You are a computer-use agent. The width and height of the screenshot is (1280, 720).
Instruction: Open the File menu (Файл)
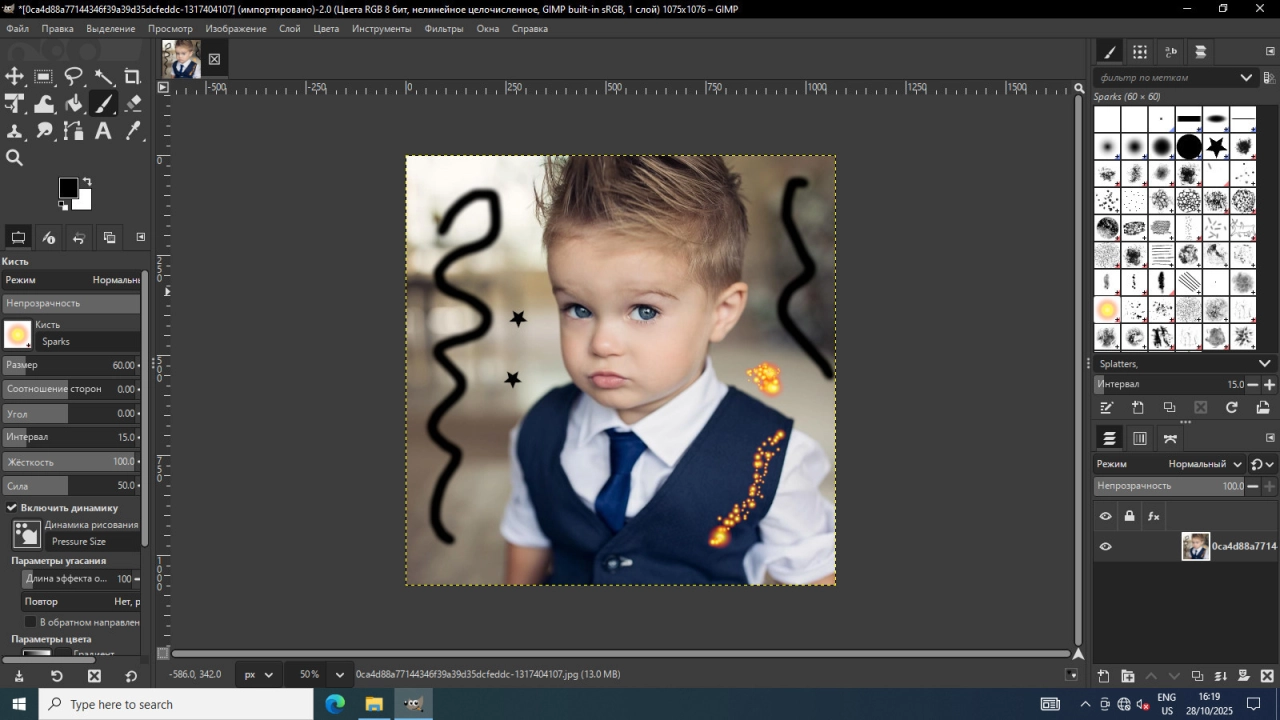[x=17, y=28]
